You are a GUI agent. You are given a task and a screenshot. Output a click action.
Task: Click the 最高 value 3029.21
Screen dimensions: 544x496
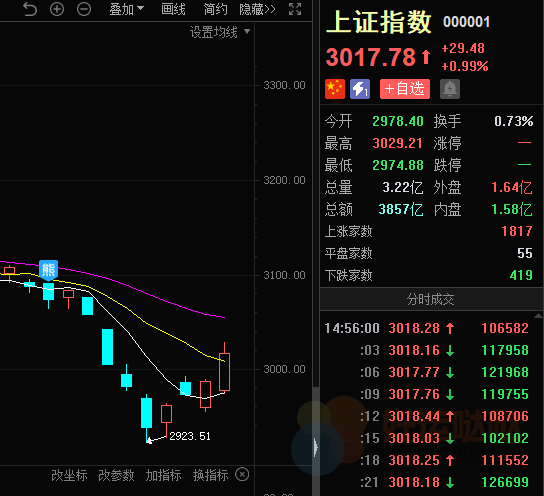(x=398, y=143)
